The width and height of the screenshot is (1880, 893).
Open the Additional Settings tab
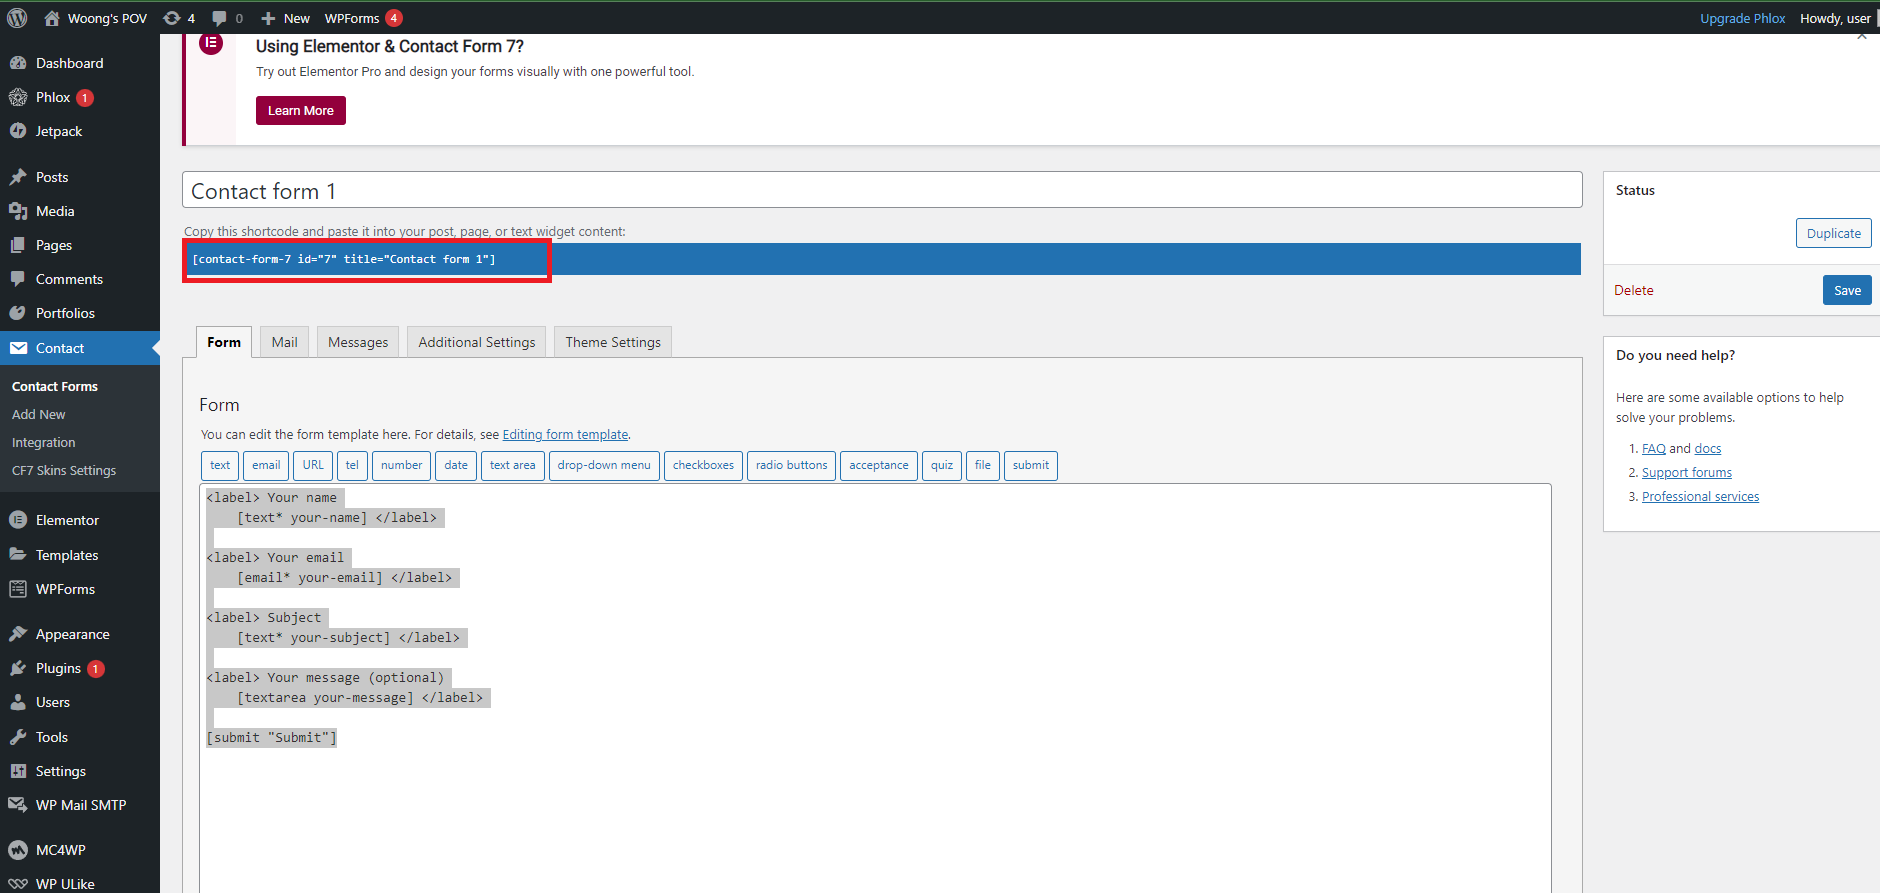tap(477, 342)
